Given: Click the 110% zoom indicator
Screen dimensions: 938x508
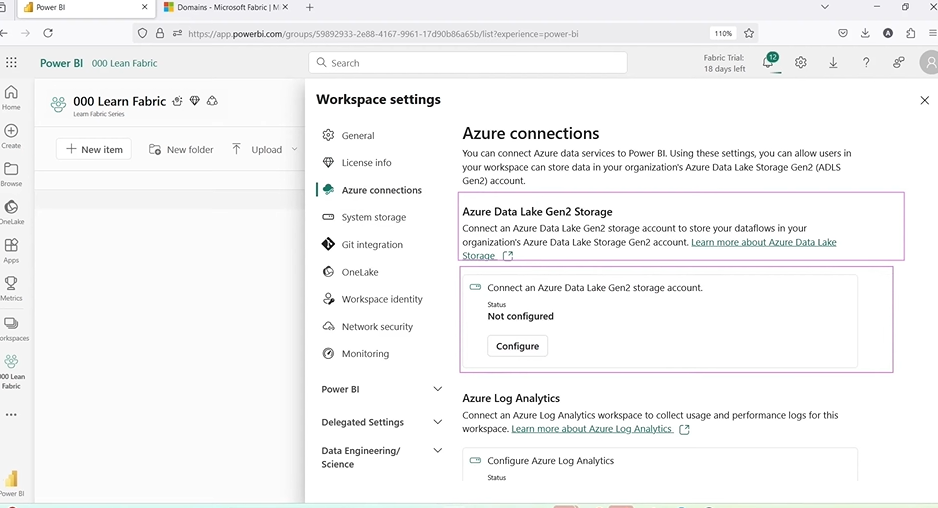Looking at the screenshot, I should (723, 34).
